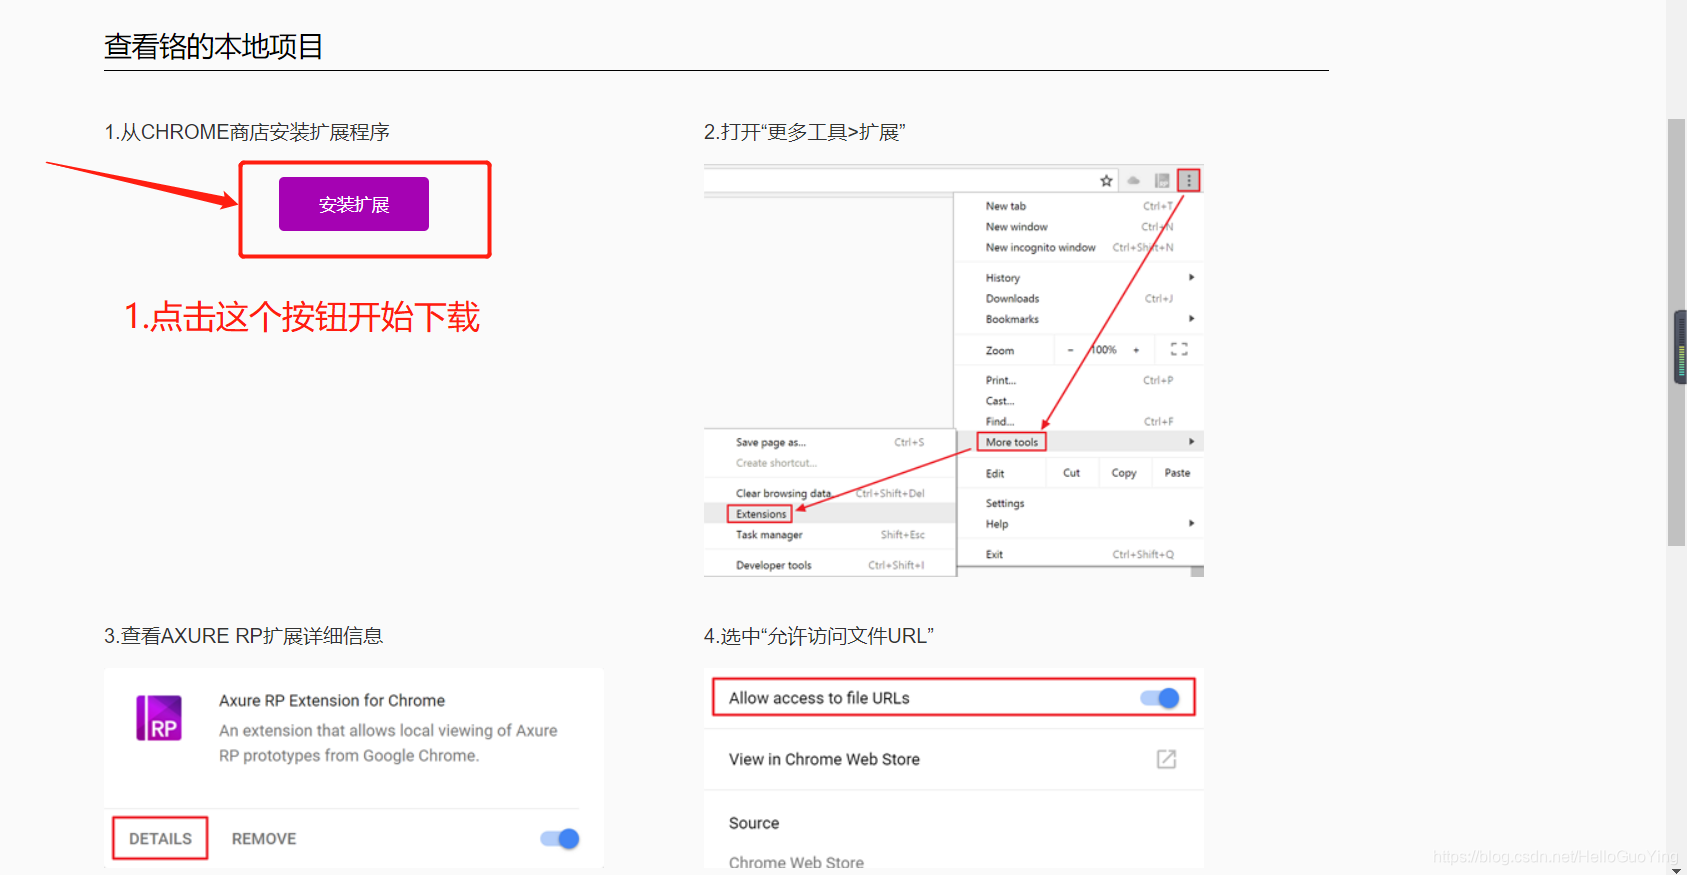Click the Create shortcut... greyed entry
Image resolution: width=1687 pixels, height=875 pixels.
tap(776, 463)
